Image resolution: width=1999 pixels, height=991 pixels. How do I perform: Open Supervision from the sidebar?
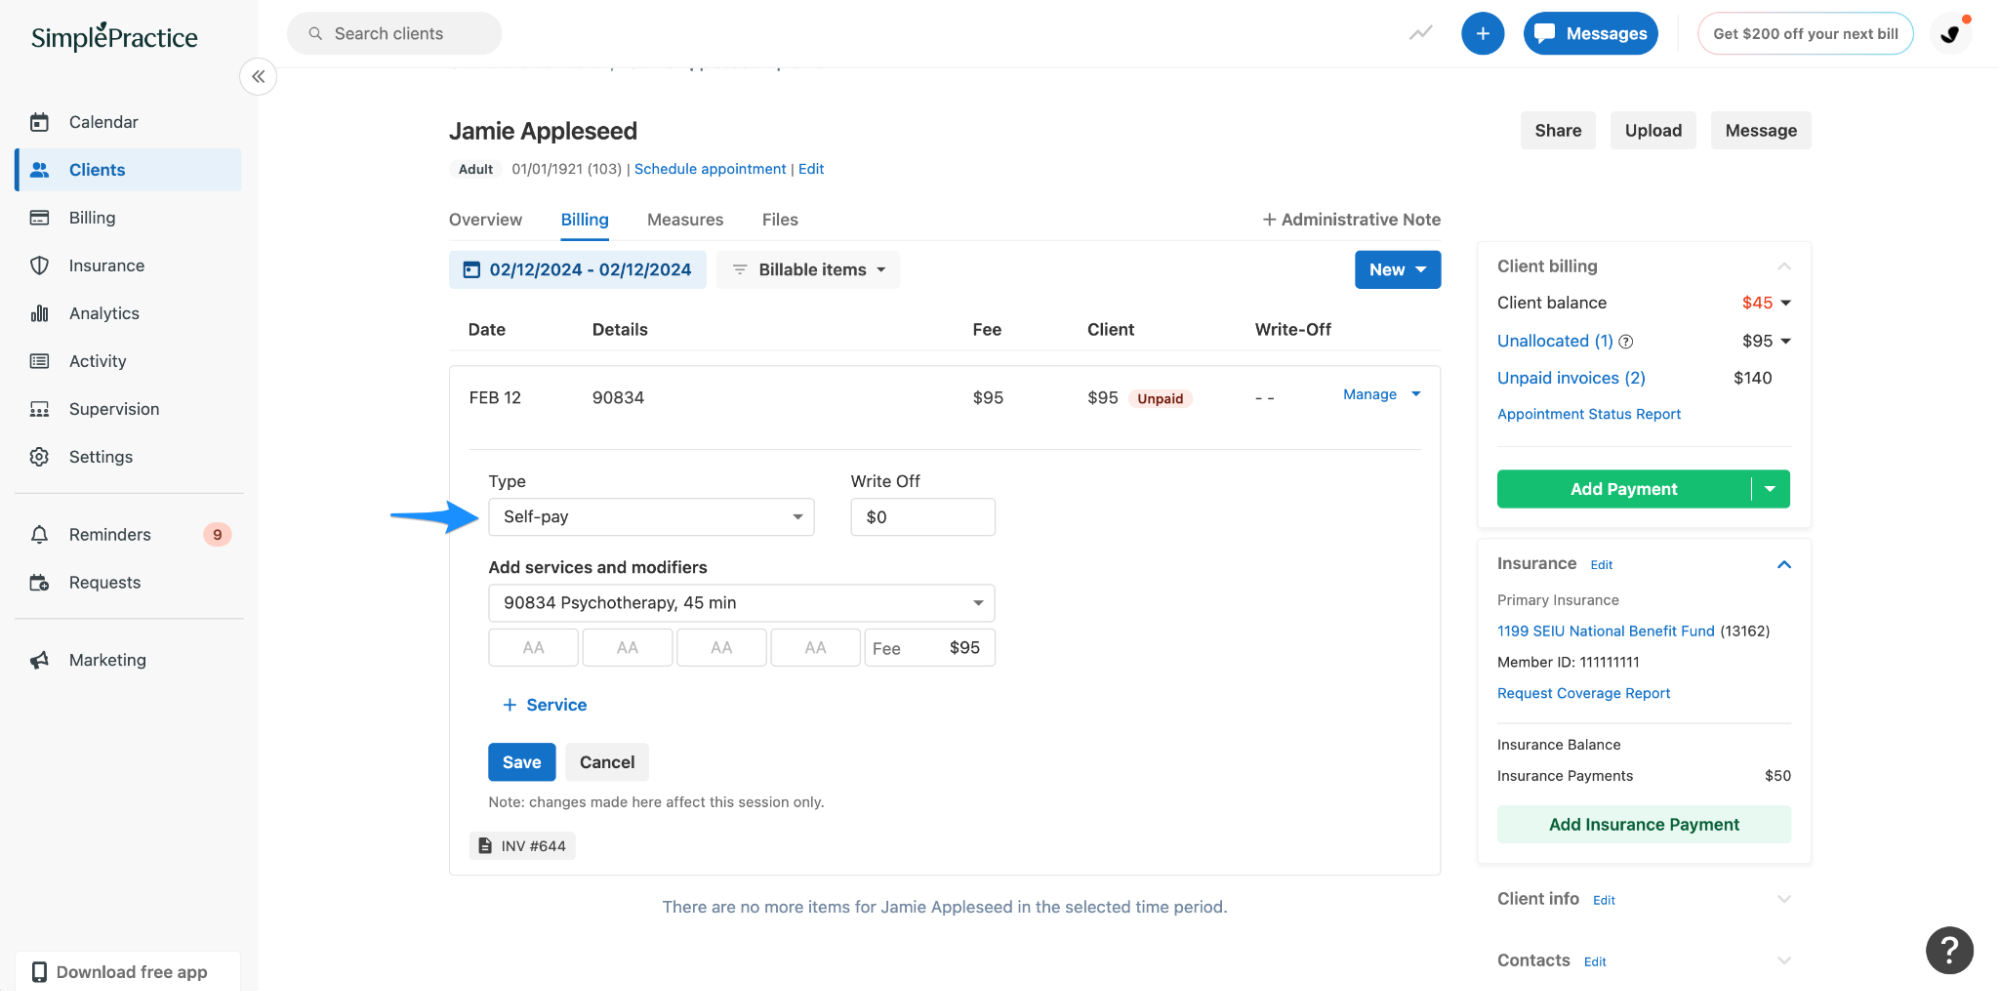113,408
